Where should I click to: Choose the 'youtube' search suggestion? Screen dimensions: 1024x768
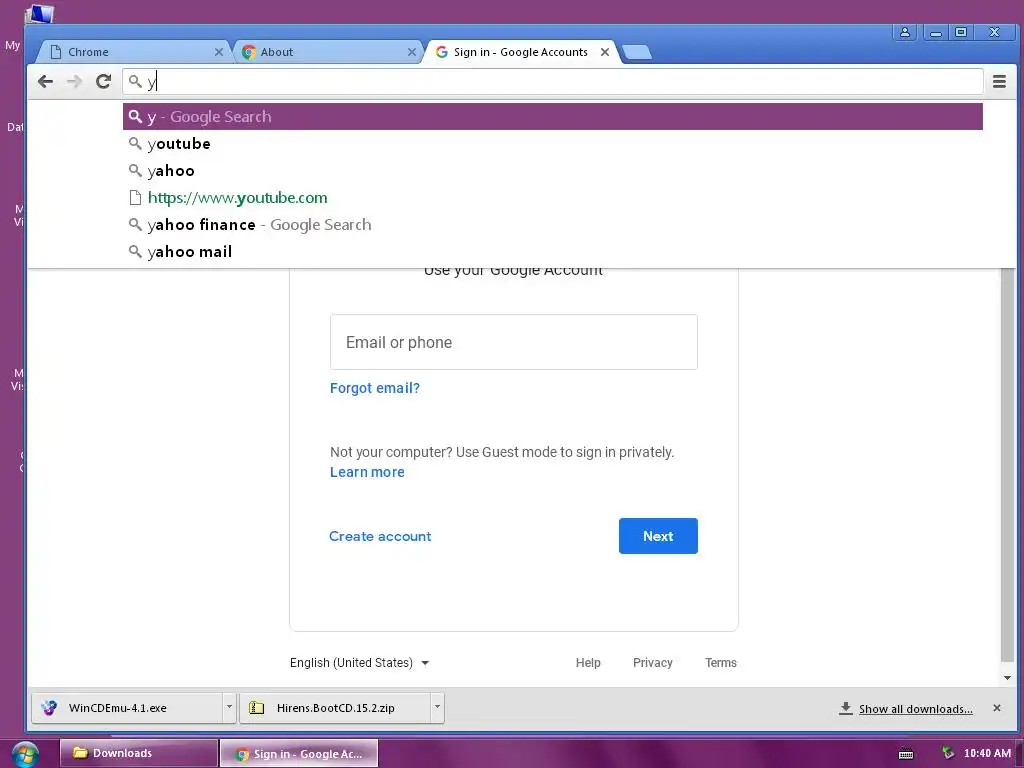click(x=552, y=144)
